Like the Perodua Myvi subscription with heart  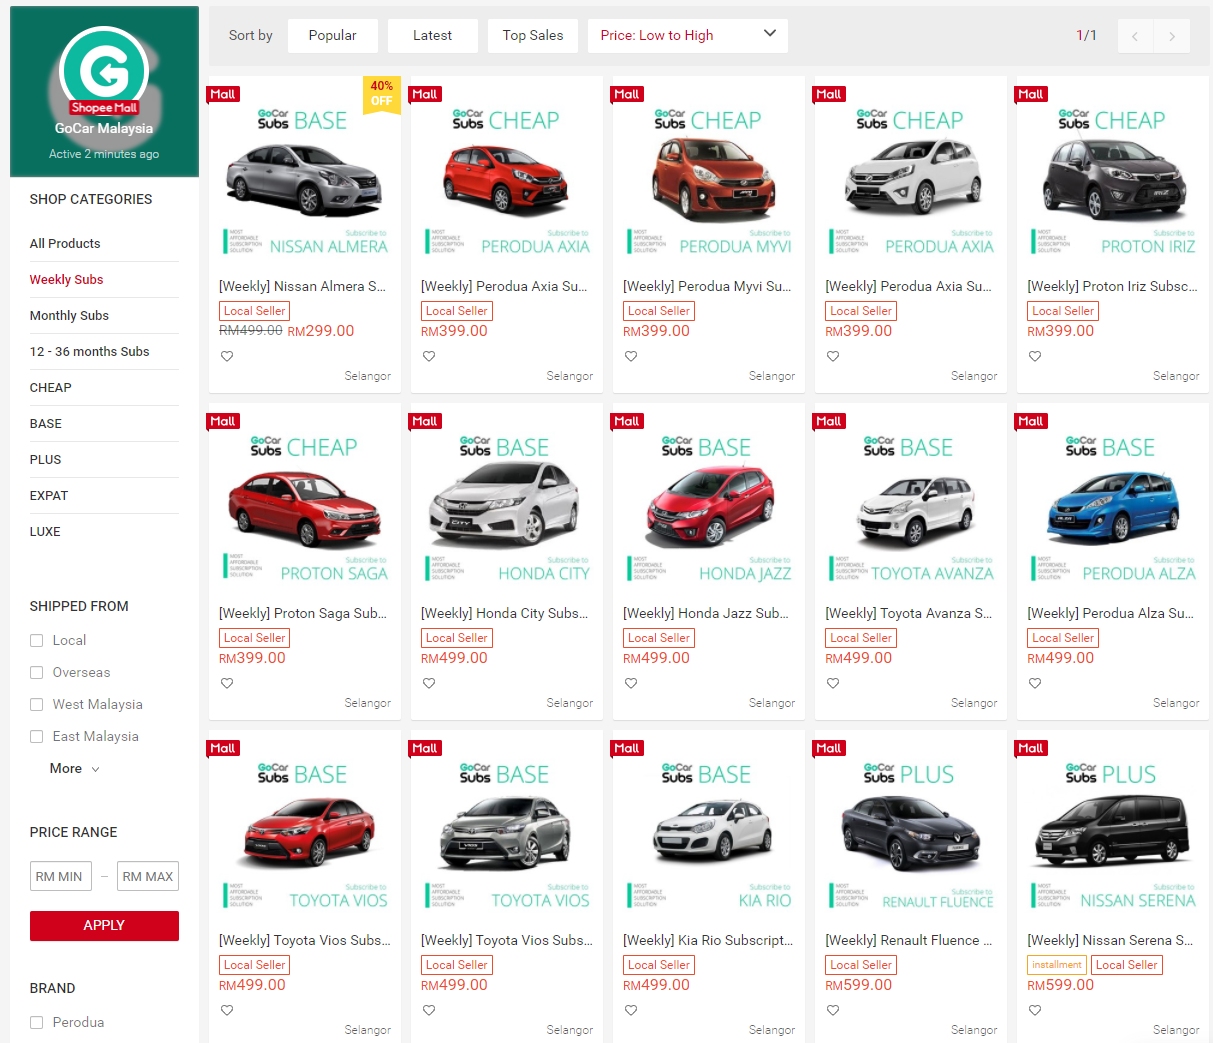[631, 356]
